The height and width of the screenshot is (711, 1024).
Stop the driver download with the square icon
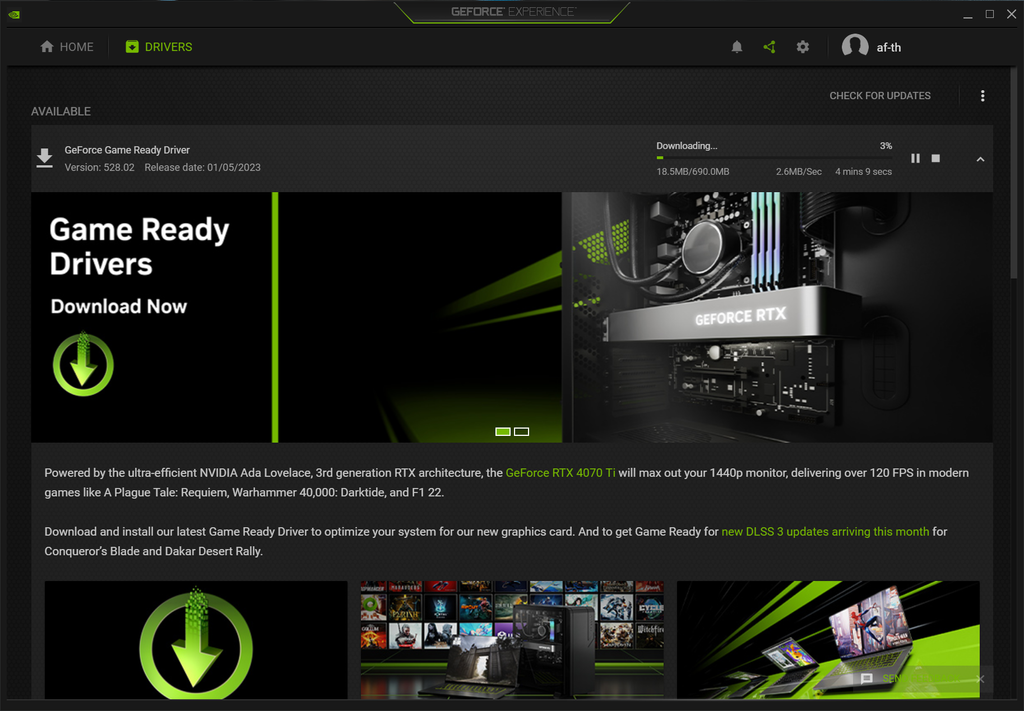pyautogui.click(x=935, y=158)
